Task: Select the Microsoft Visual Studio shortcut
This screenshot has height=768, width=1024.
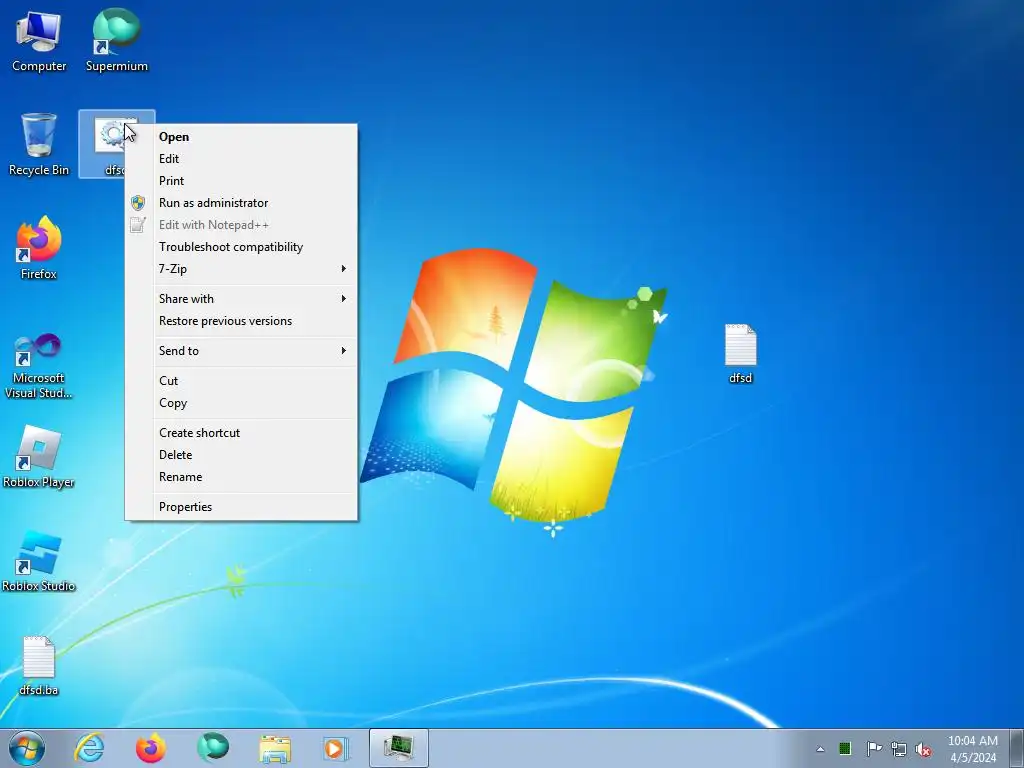Action: 39,366
